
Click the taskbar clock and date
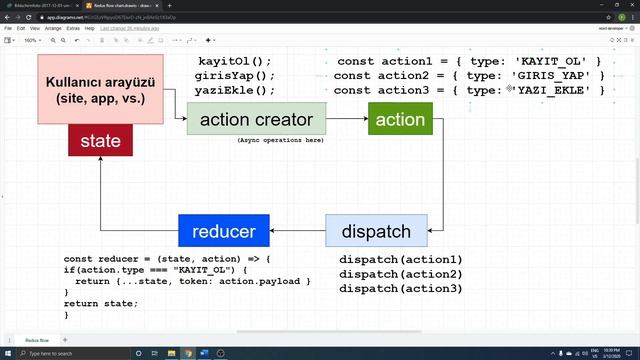click(x=611, y=353)
